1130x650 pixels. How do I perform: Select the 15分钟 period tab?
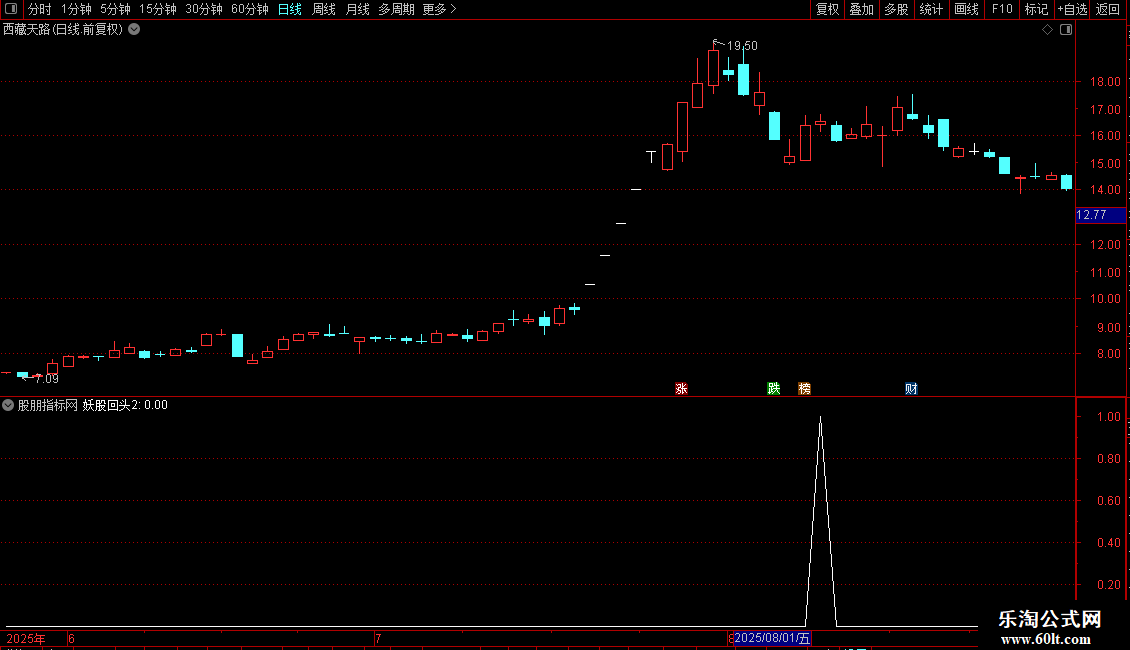pyautogui.click(x=157, y=9)
